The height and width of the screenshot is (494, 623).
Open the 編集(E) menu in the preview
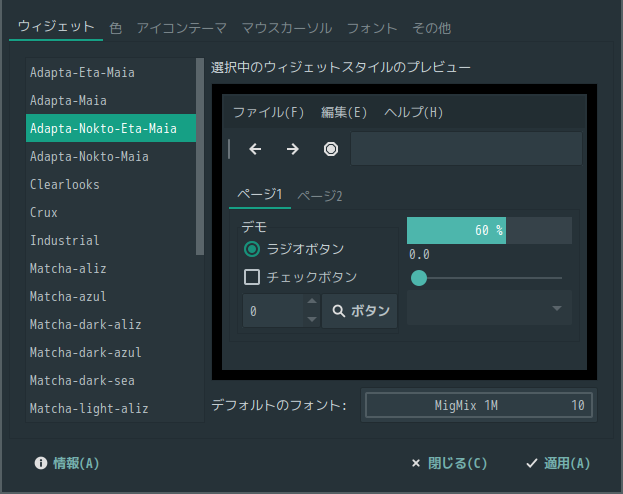tap(344, 112)
